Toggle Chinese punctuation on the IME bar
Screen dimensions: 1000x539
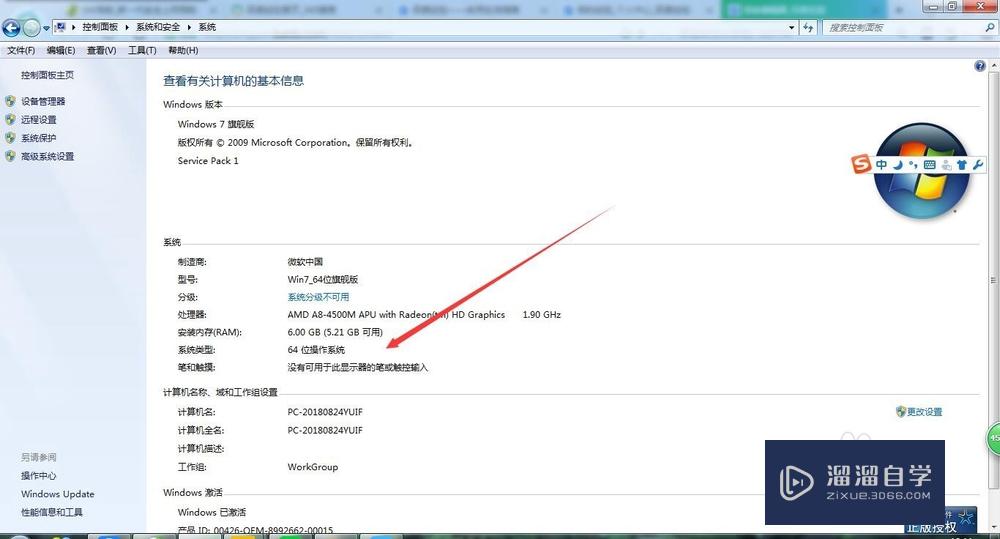(x=913, y=165)
